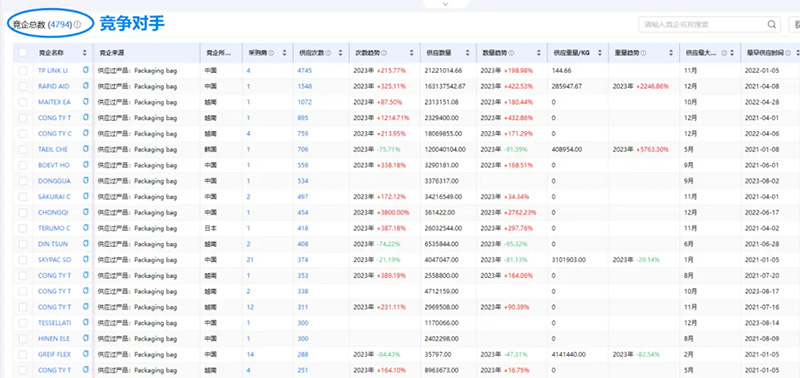Screen dimensions: 800x378
Task: Click copy icon next to HINEN ELE
Action: [85, 338]
